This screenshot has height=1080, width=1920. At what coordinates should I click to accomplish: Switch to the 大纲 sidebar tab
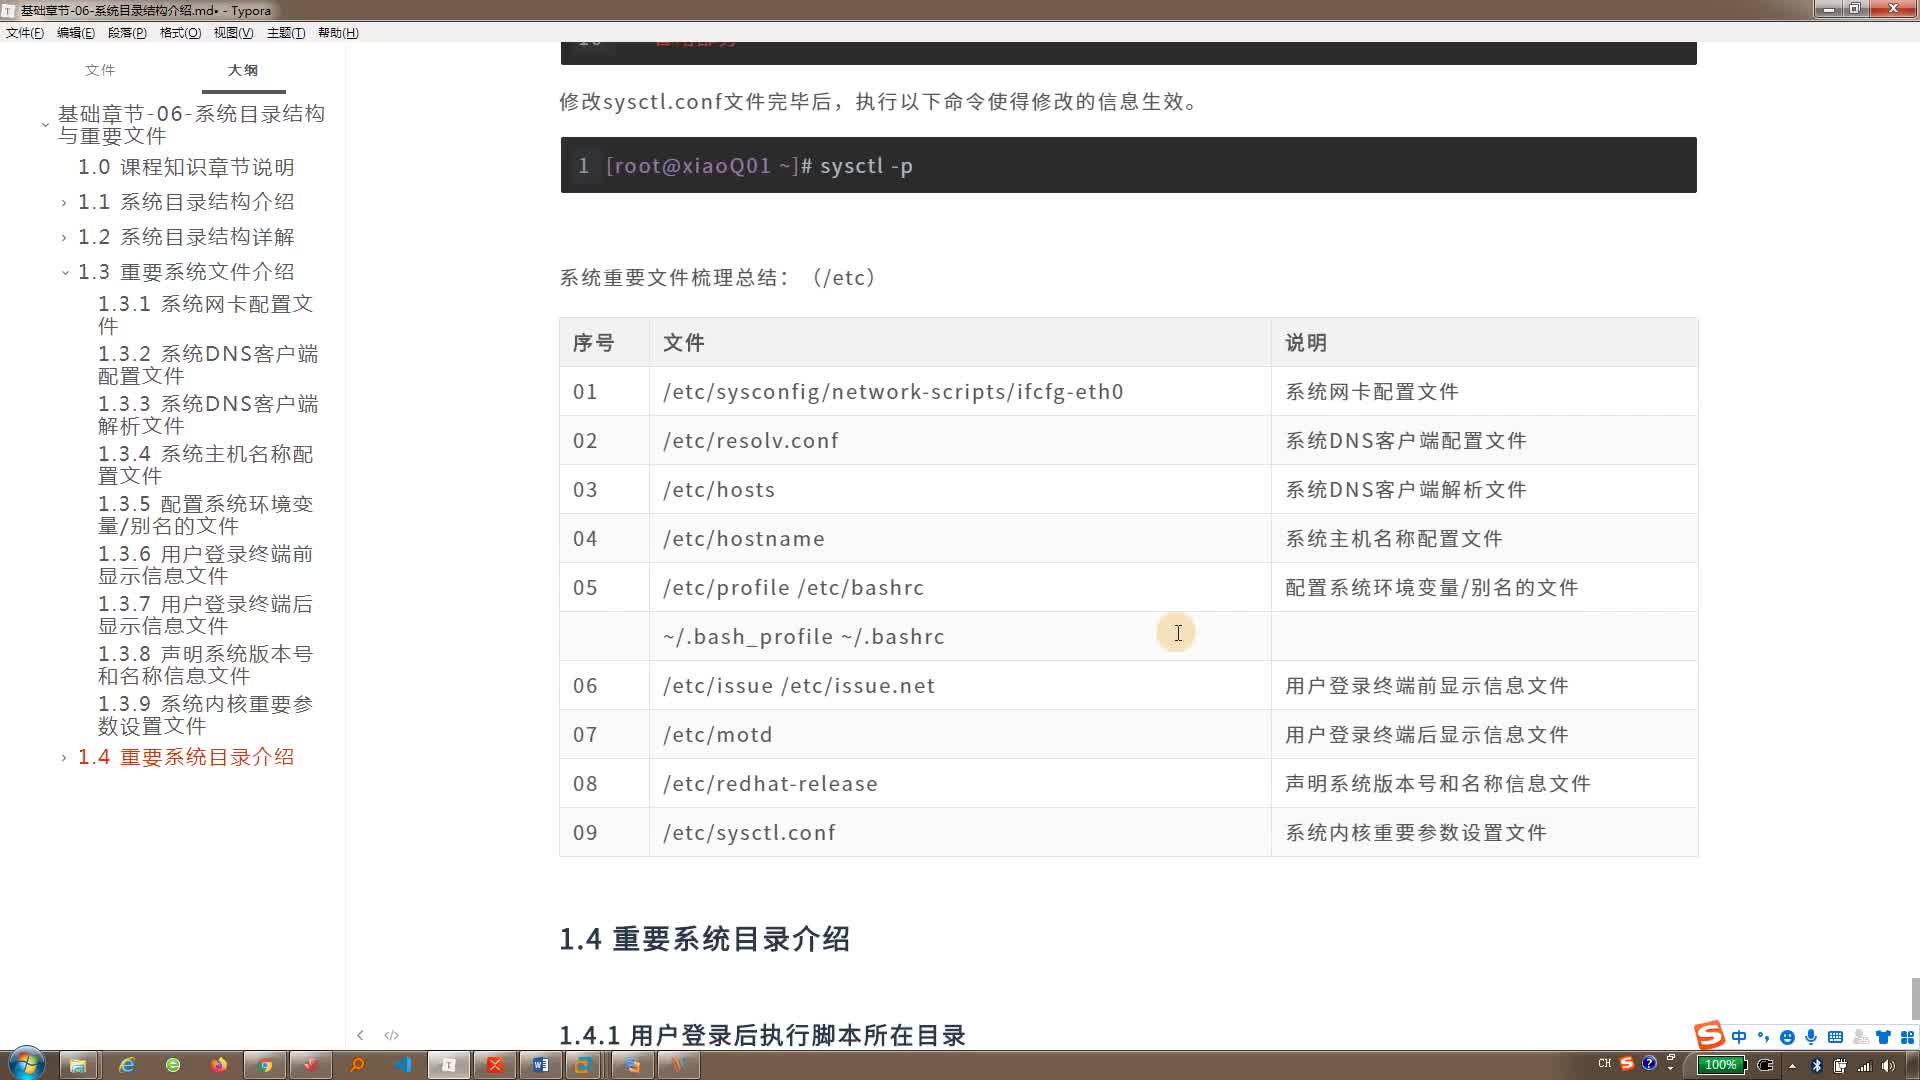243,70
